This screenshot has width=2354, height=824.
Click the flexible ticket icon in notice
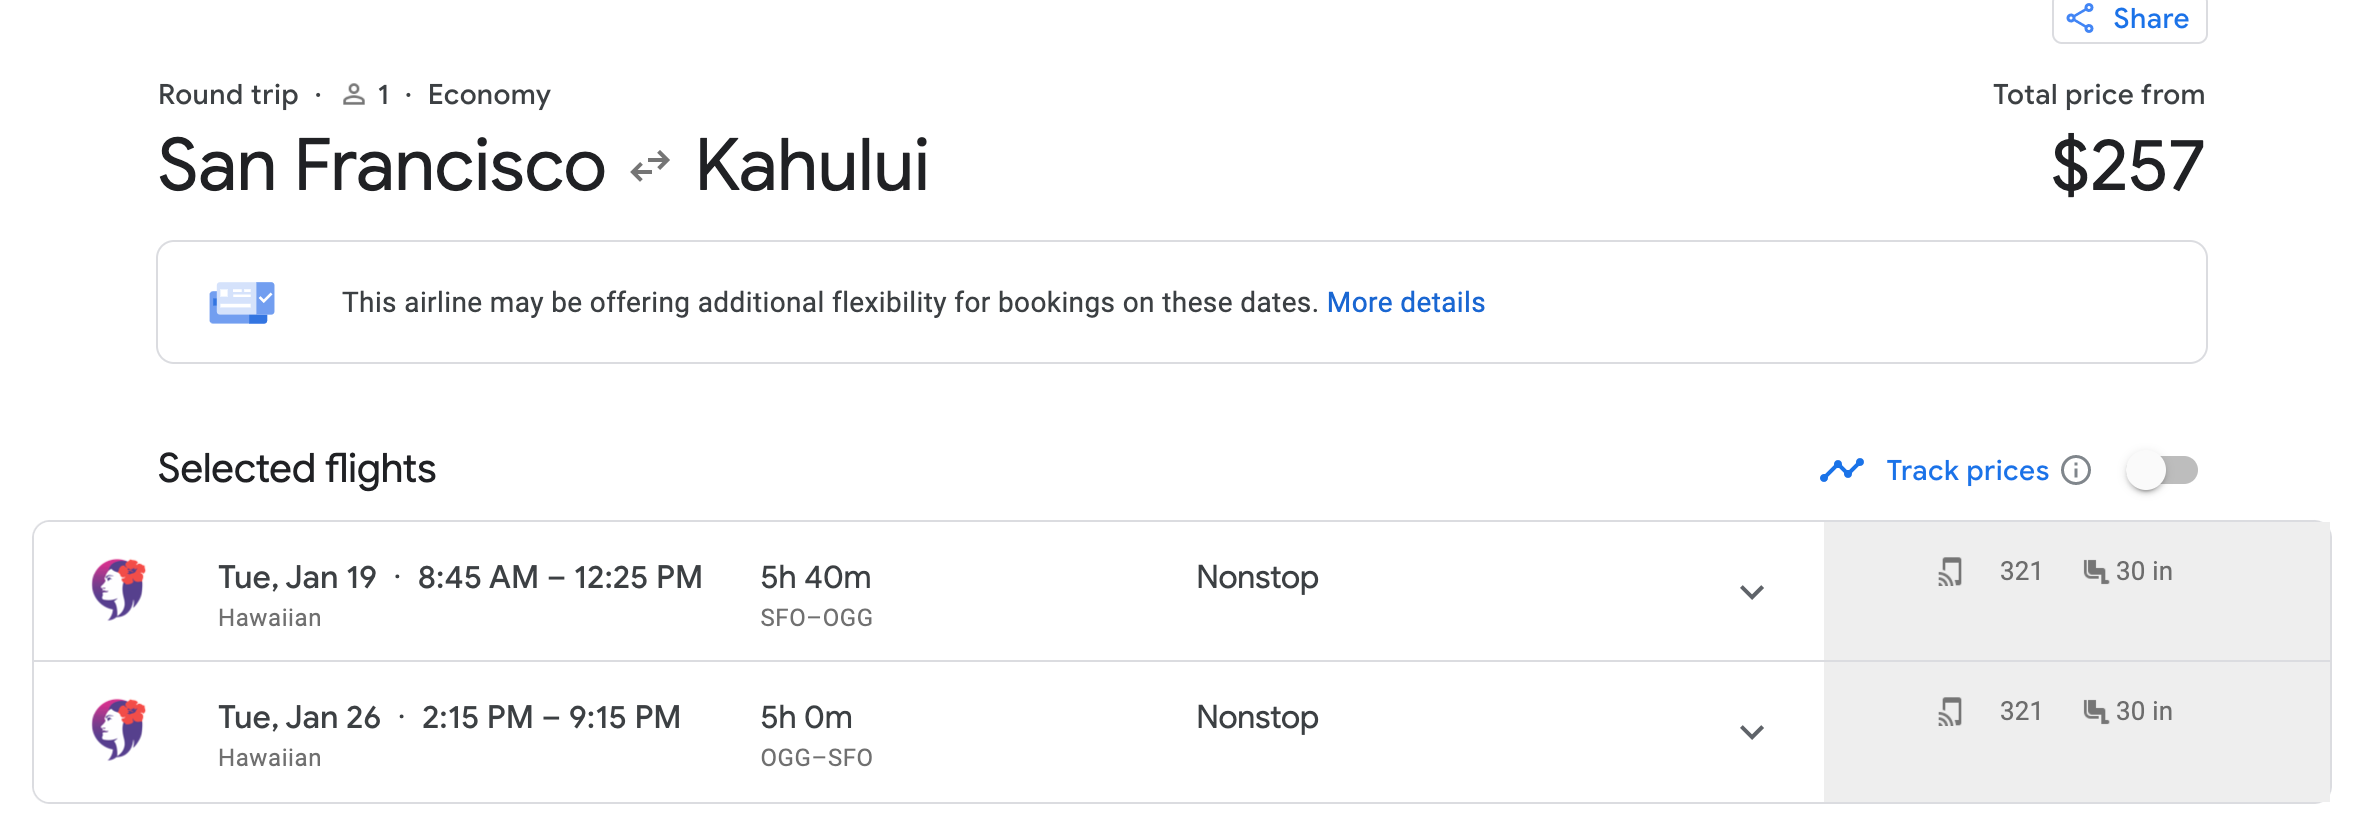coord(242,302)
